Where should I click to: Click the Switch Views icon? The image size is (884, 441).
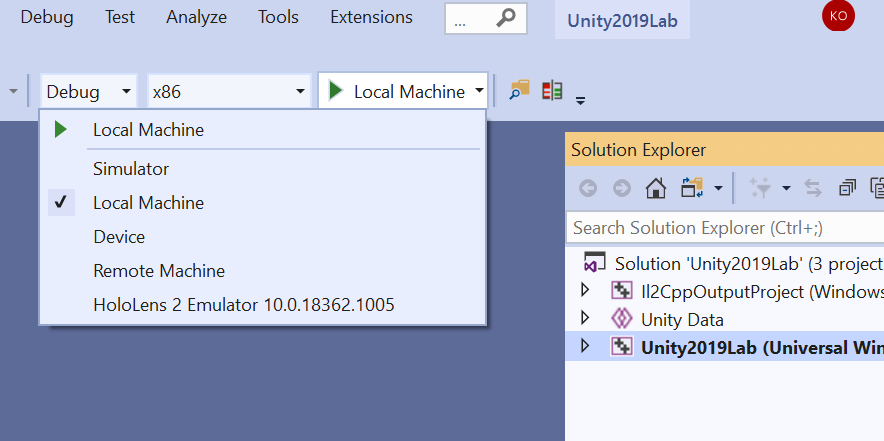pos(692,188)
